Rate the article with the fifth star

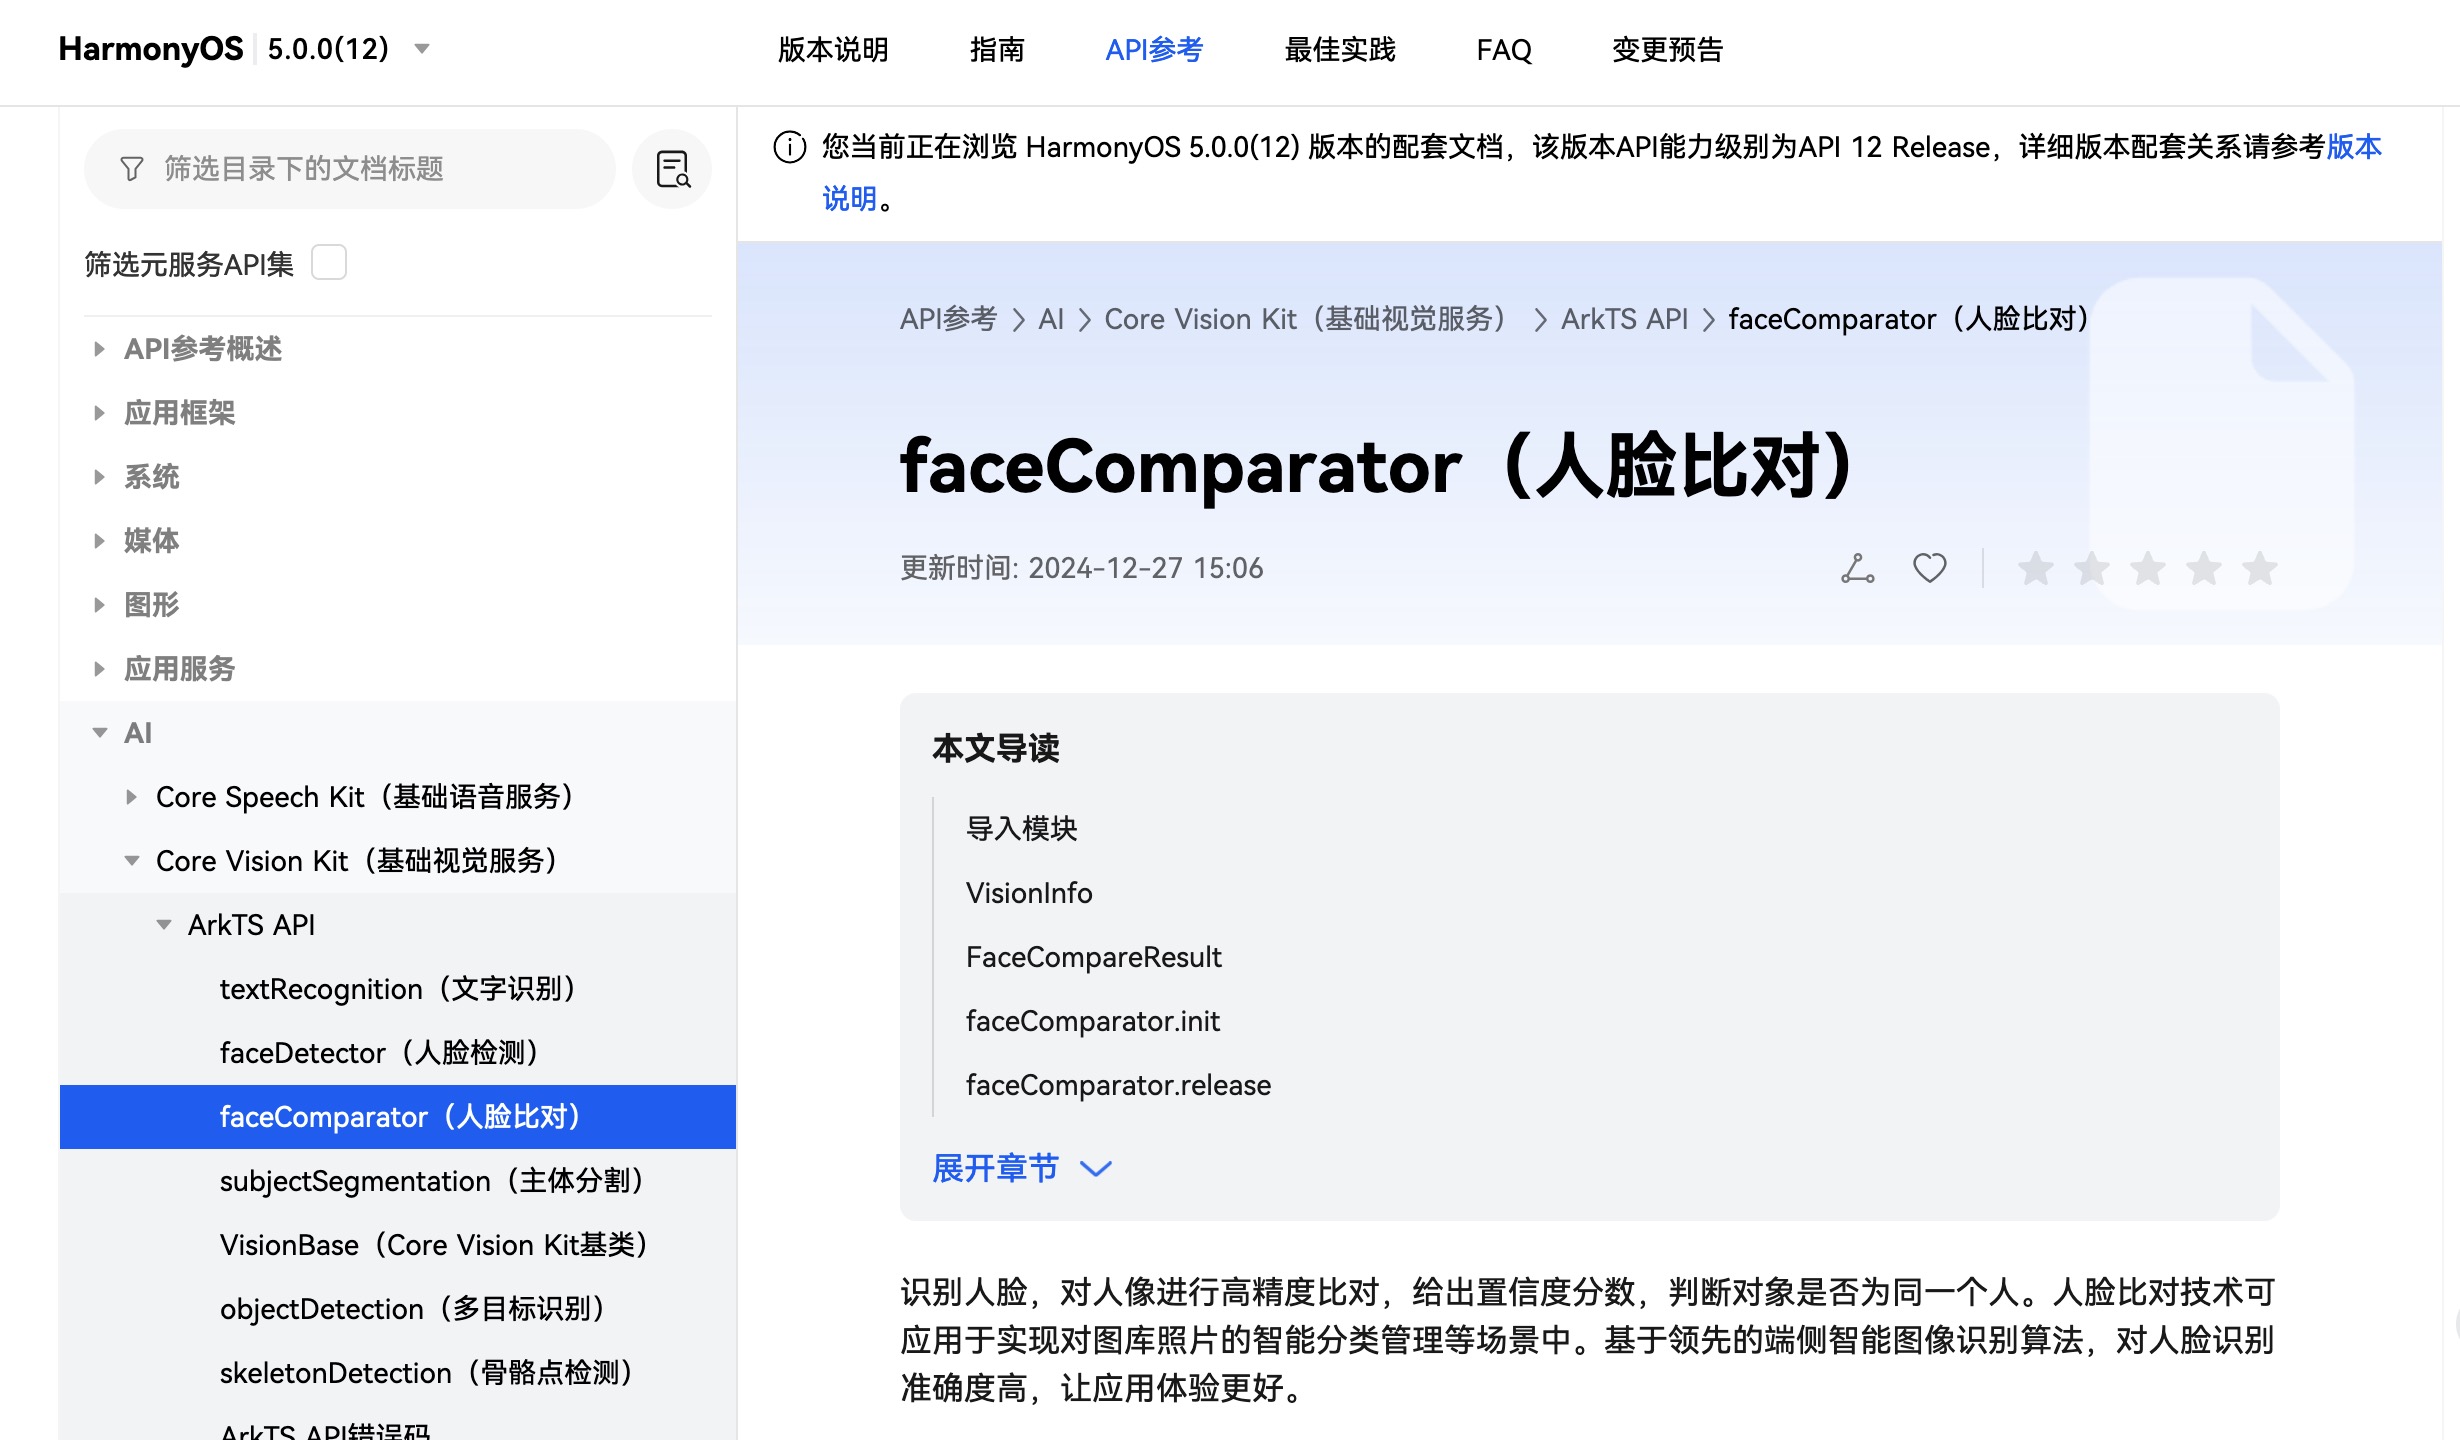(2259, 569)
